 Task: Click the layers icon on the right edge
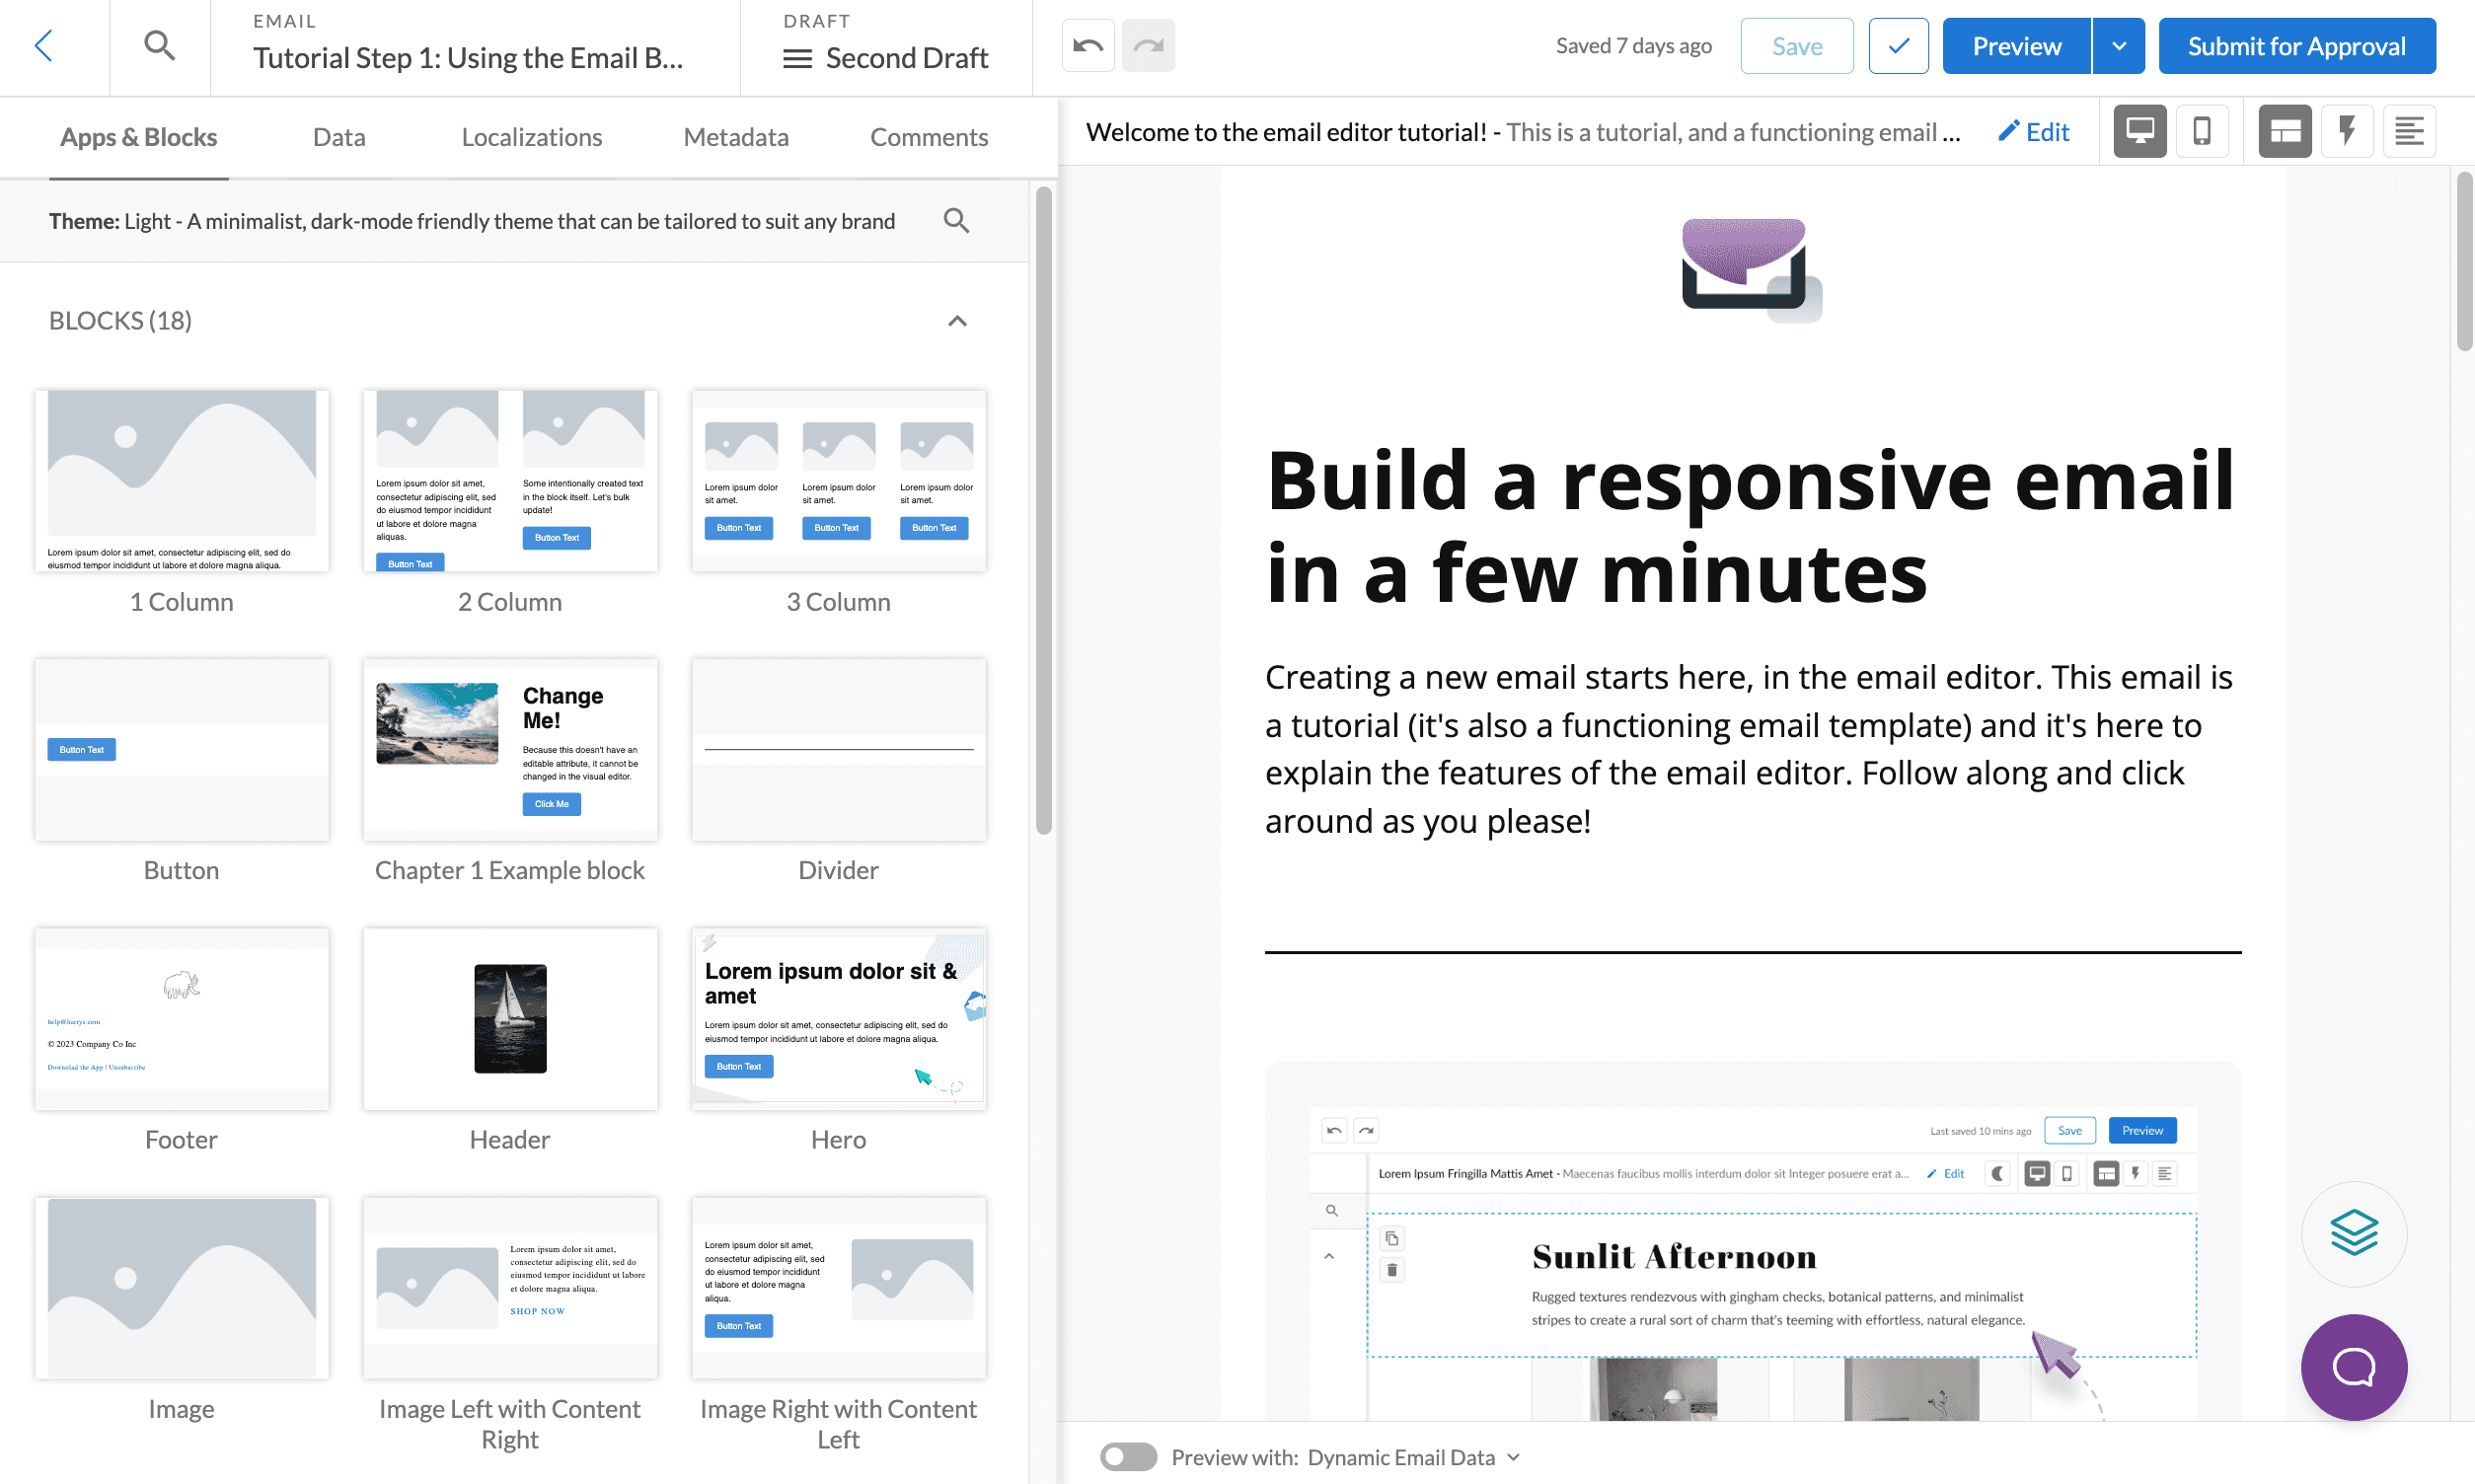click(x=2353, y=1233)
